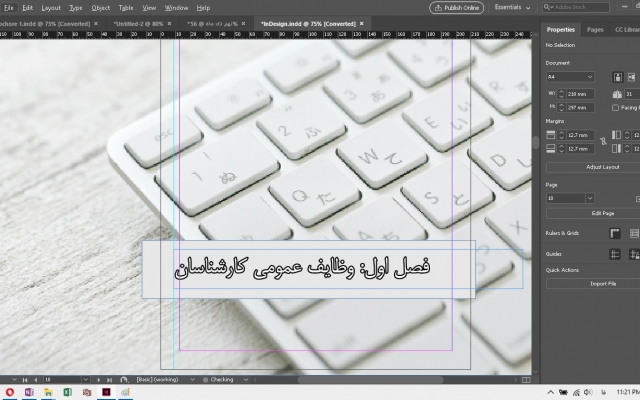Image resolution: width=640 pixels, height=400 pixels.
Task: Click the margins link chain icon
Action: coord(602,141)
